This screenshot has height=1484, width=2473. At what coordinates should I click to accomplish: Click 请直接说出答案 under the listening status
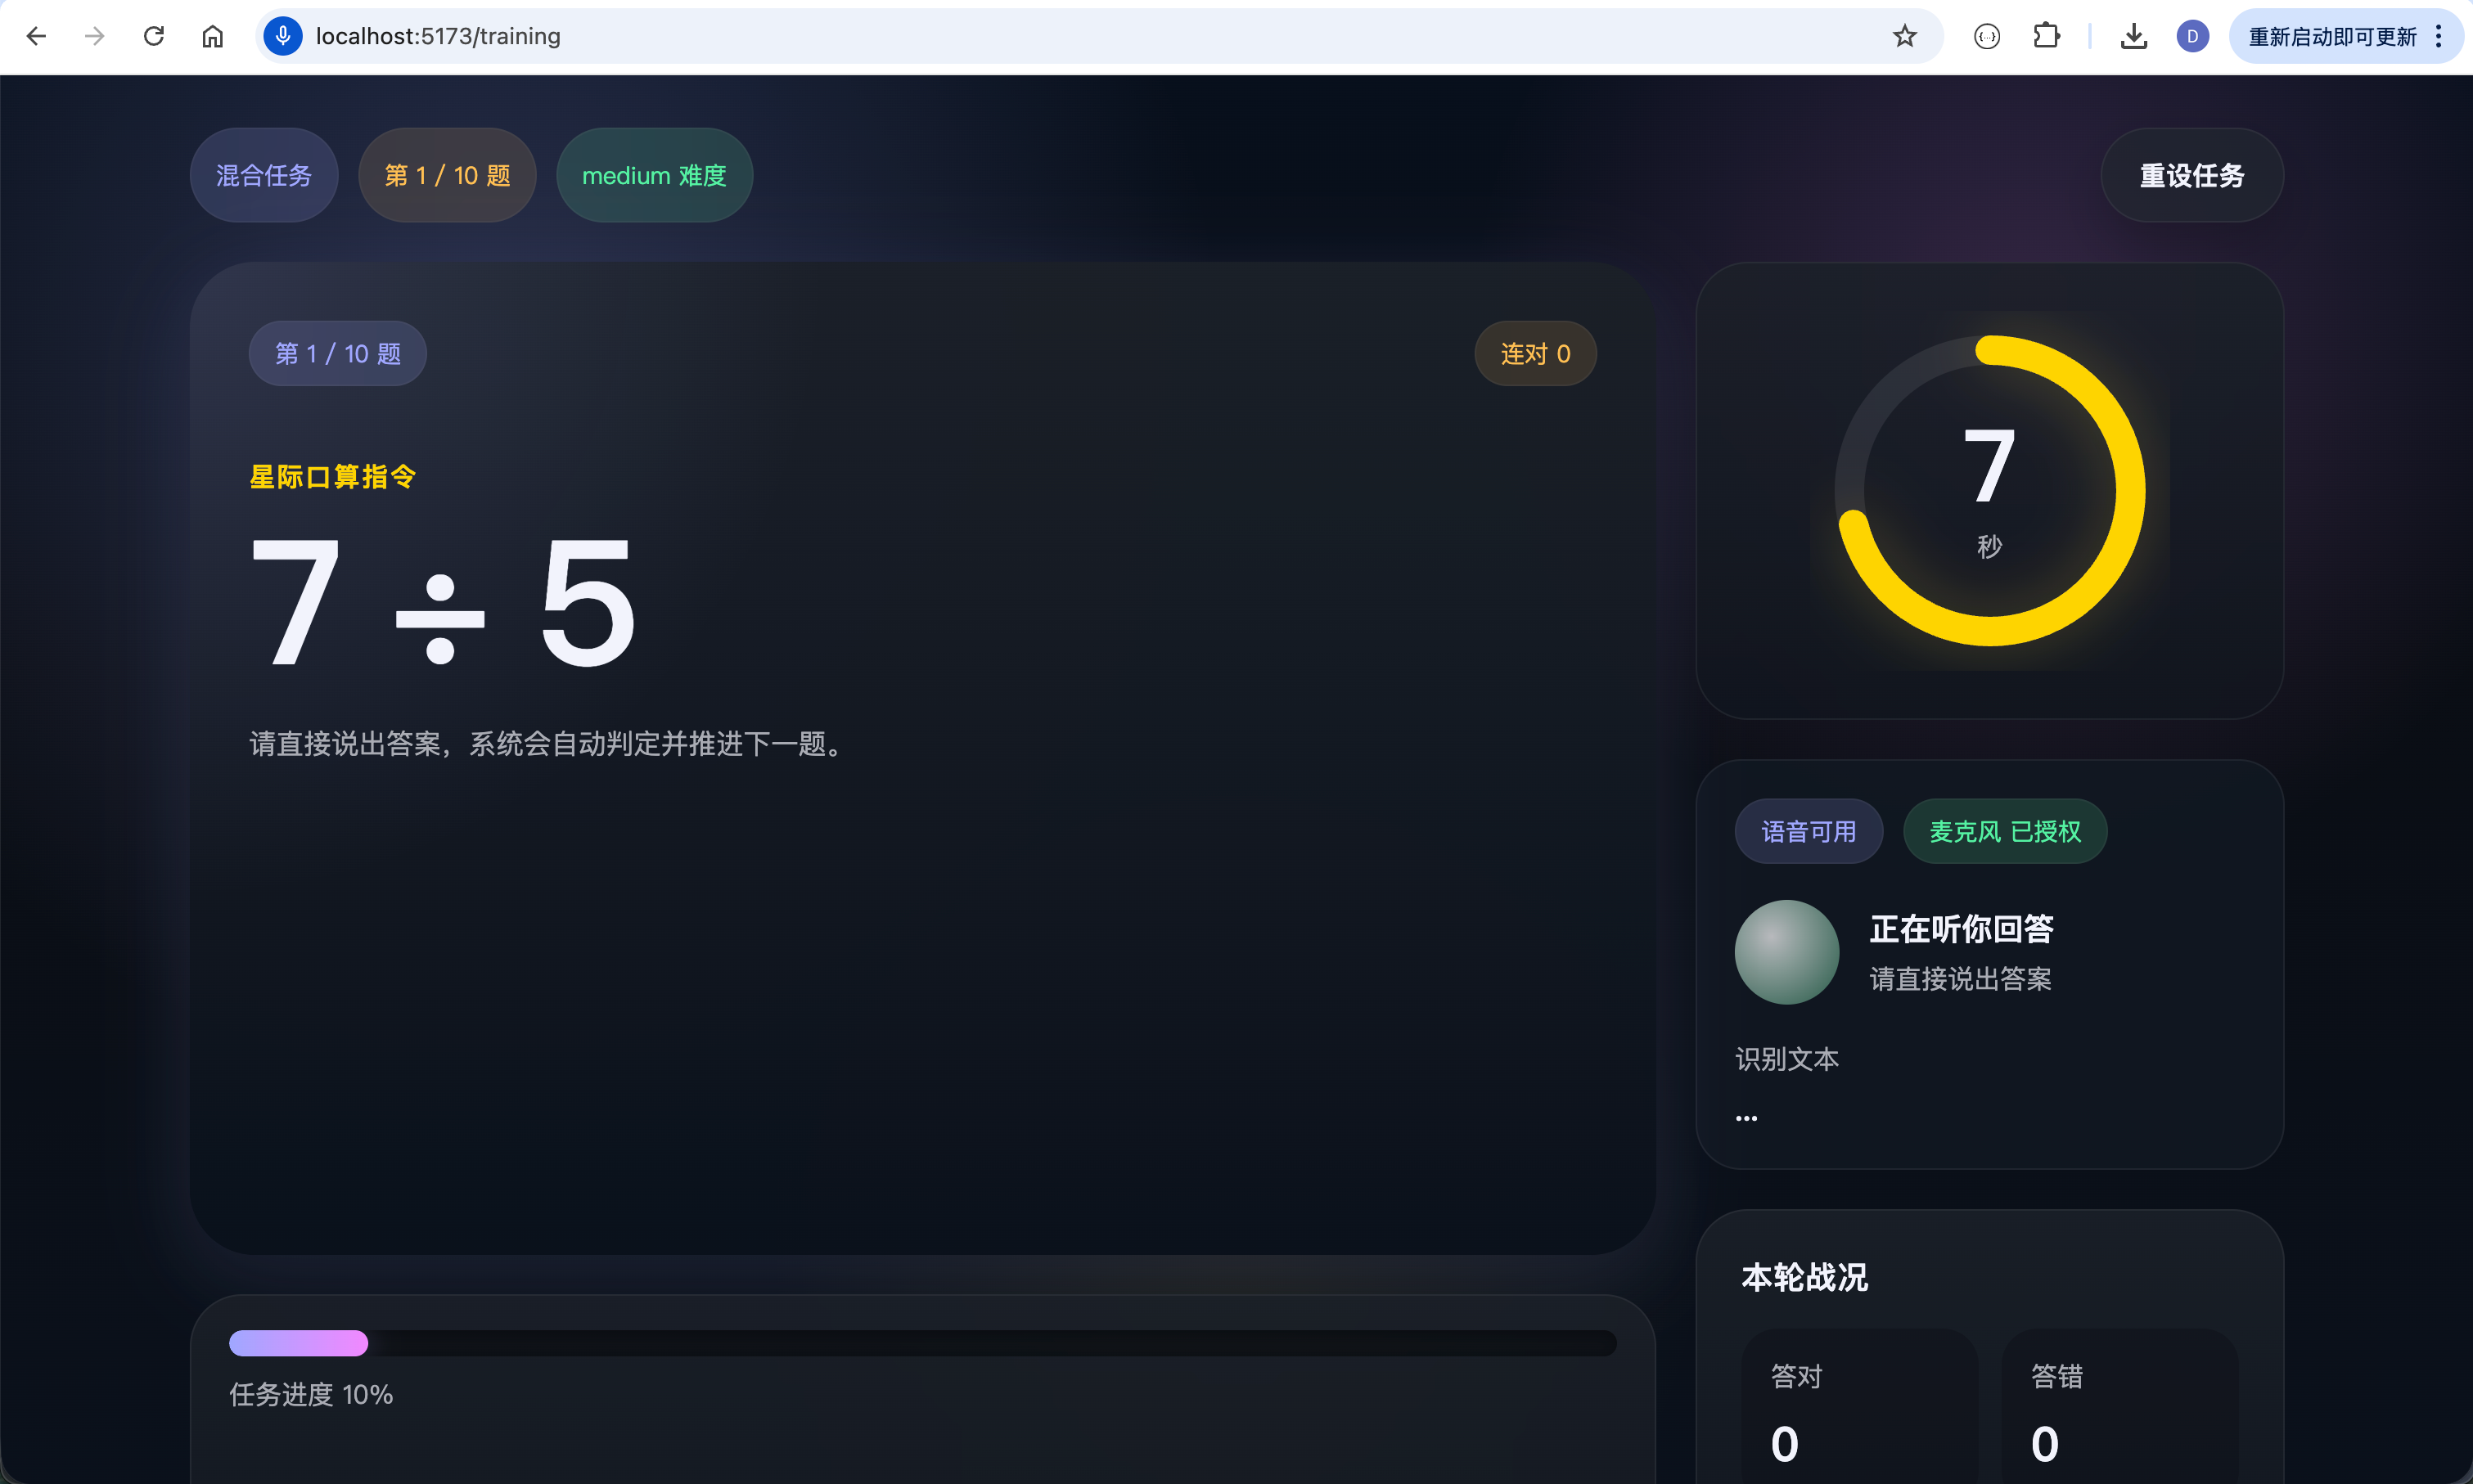[x=1960, y=979]
